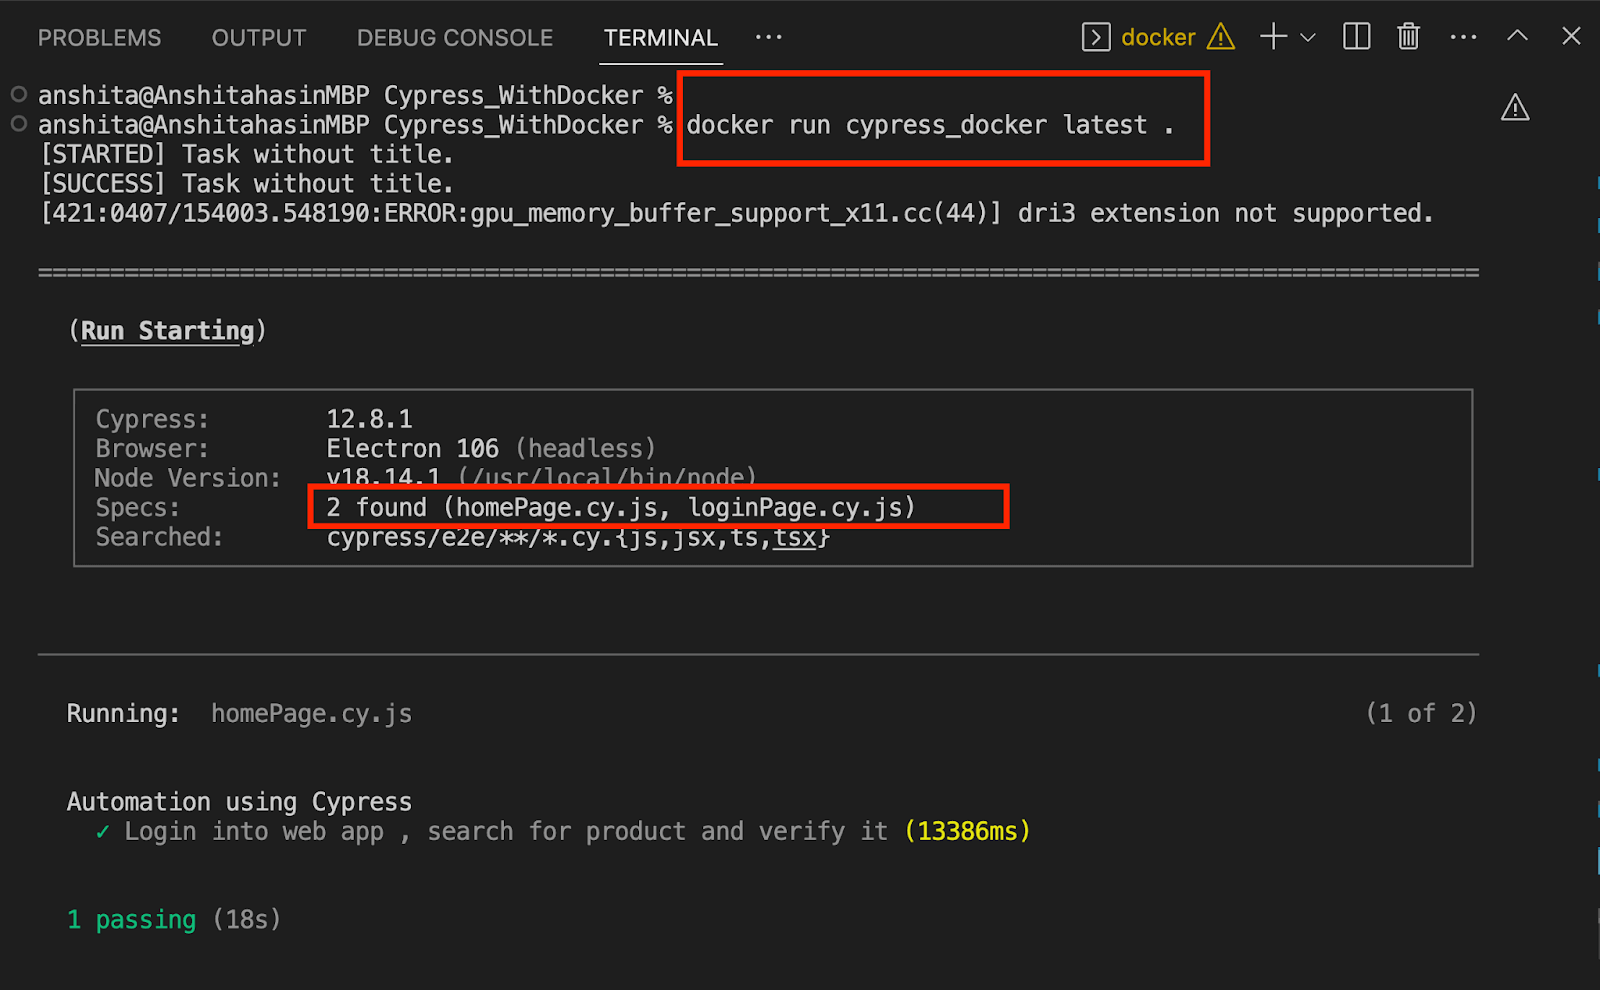Split the terminal pane
Screen dimensions: 1600x990
pos(1355,36)
